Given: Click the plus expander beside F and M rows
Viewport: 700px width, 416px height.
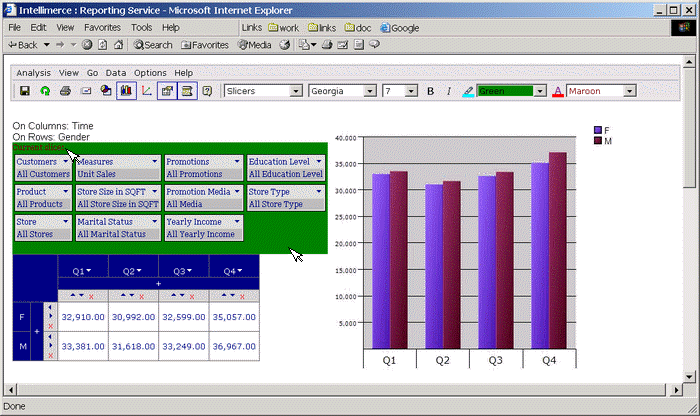Looking at the screenshot, I should pos(37,332).
